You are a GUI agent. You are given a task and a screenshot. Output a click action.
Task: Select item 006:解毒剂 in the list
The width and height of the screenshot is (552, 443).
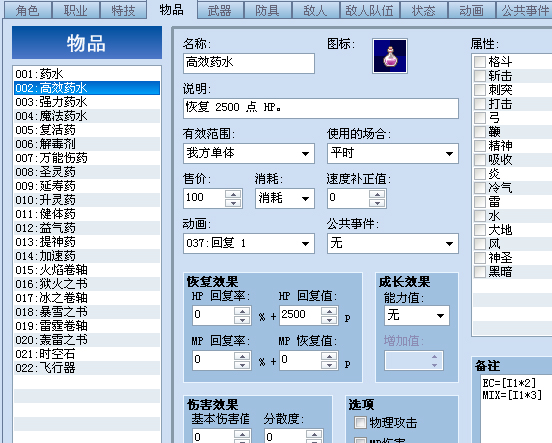(87, 144)
